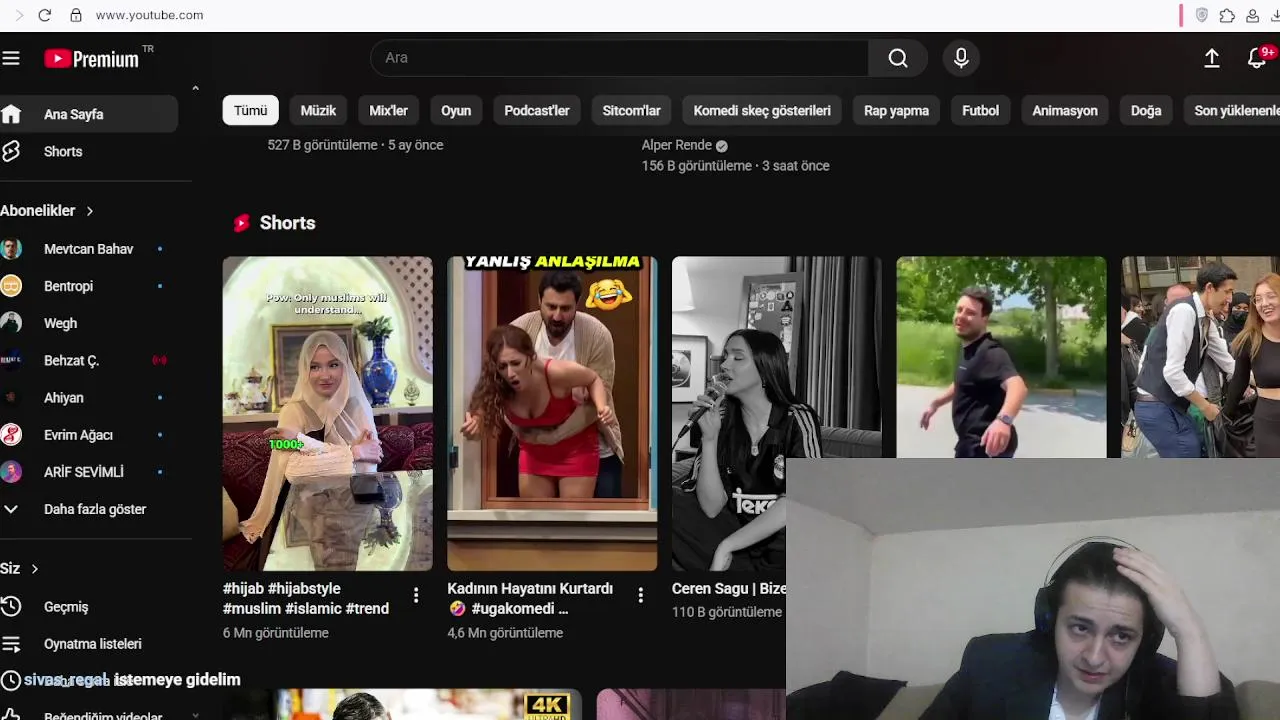1280x720 pixels.
Task: Select the Doğa filter chip
Action: (x=1145, y=111)
